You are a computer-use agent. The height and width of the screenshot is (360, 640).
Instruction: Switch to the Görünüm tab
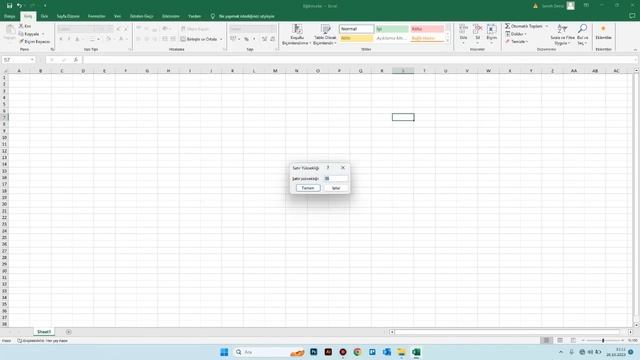[x=171, y=16]
